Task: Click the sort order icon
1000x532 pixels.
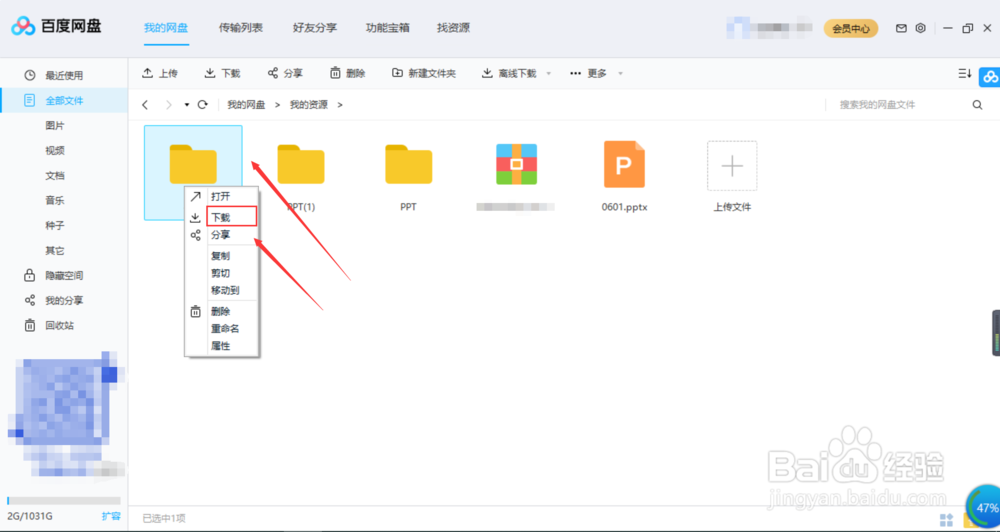Action: point(965,74)
